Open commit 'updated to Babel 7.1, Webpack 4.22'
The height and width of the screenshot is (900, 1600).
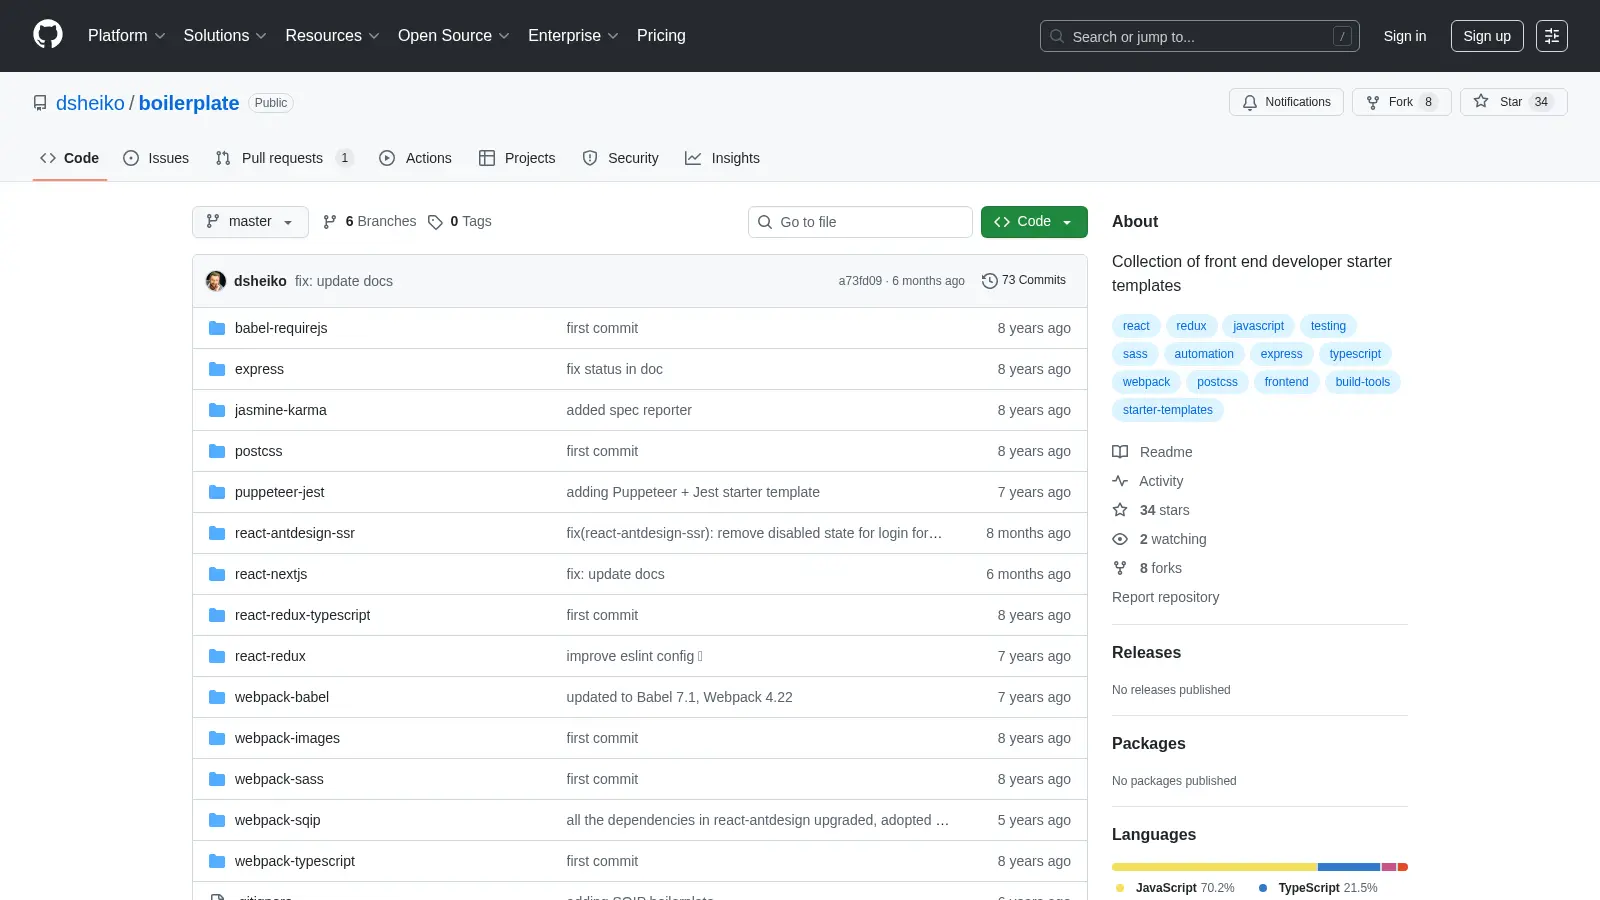(x=679, y=697)
